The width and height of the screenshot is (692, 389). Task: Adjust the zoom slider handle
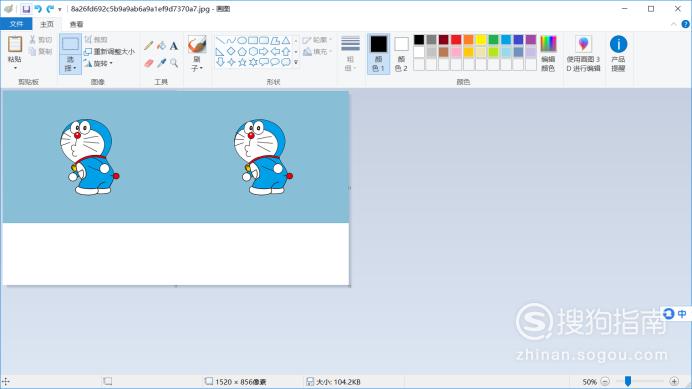coord(628,381)
